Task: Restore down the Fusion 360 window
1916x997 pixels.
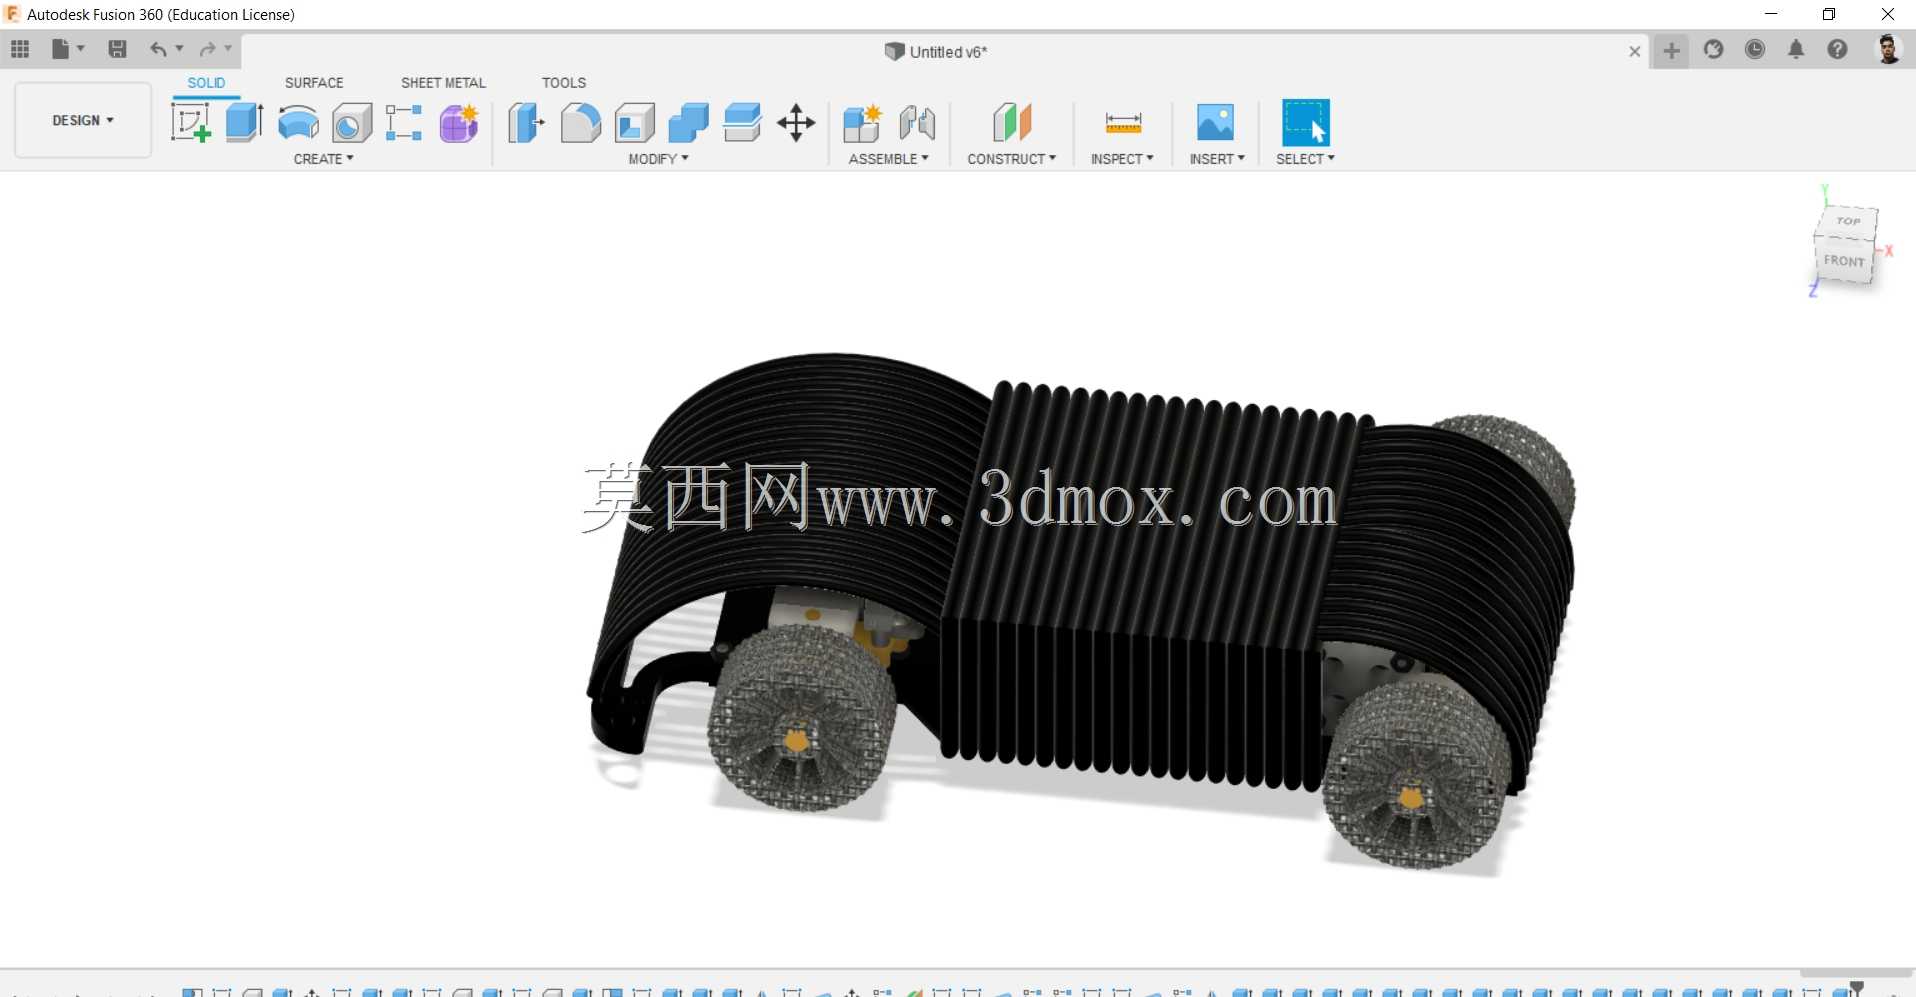Action: 1829,14
